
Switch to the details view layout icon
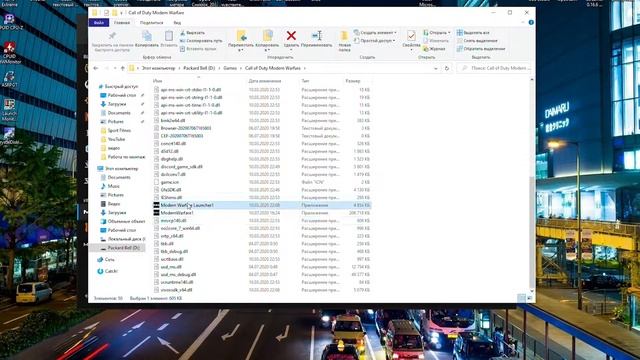coord(521,298)
